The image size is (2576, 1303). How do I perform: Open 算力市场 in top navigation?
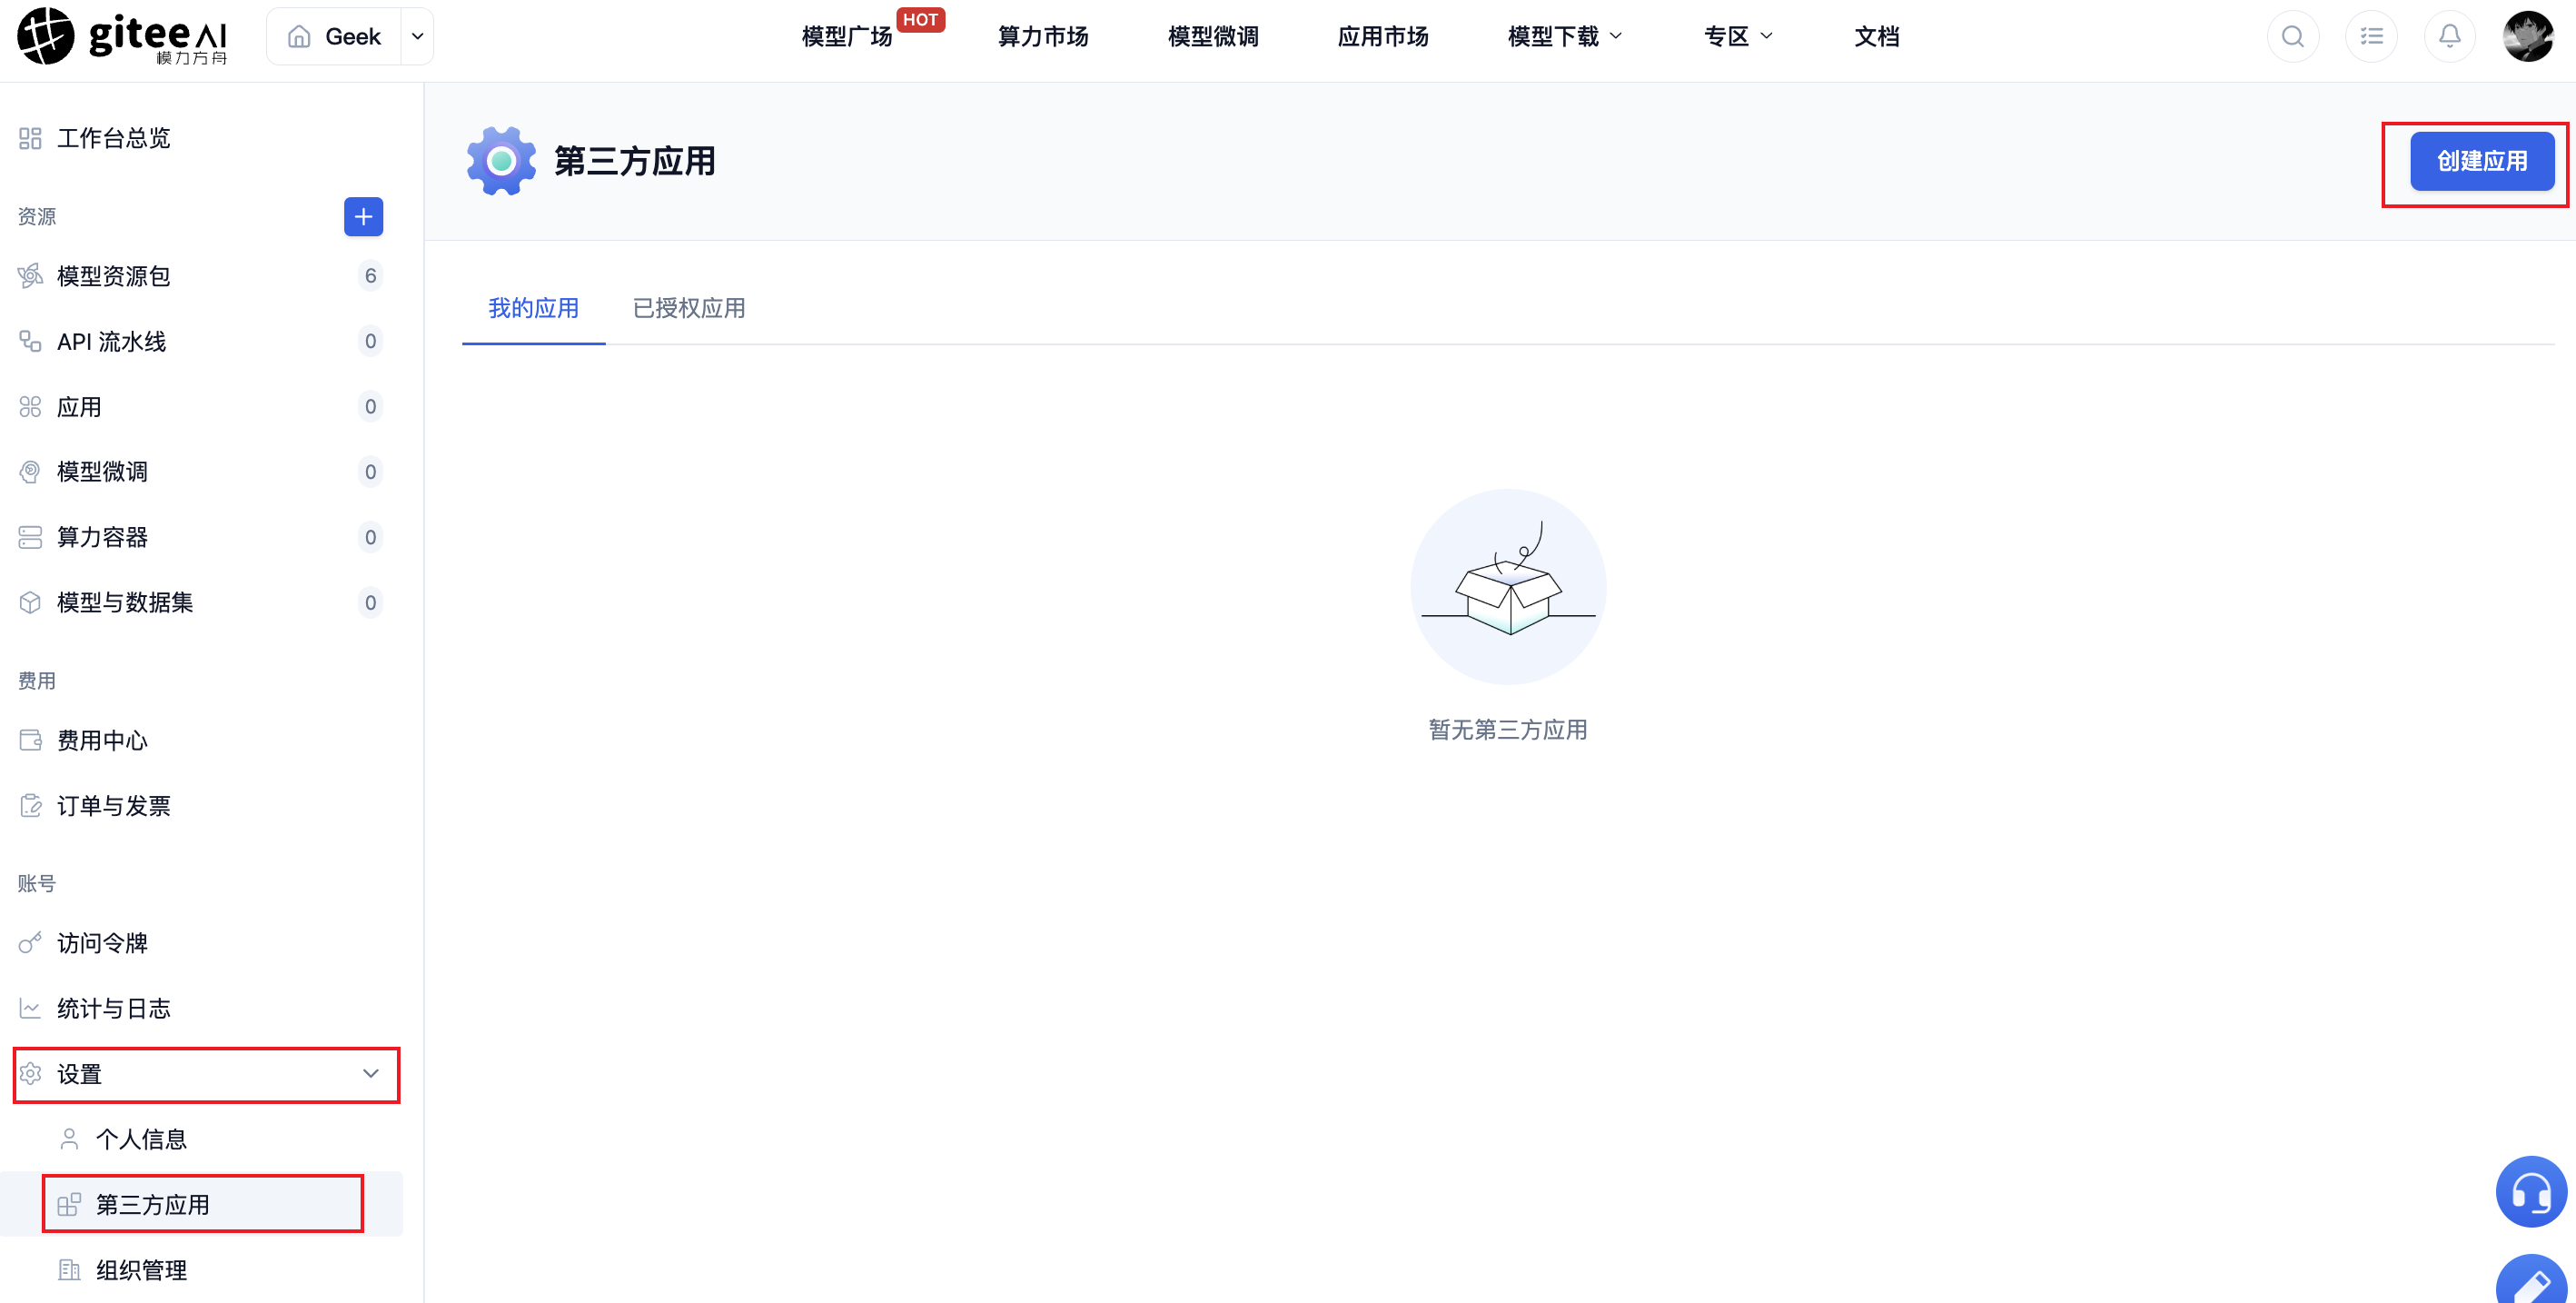[1043, 37]
